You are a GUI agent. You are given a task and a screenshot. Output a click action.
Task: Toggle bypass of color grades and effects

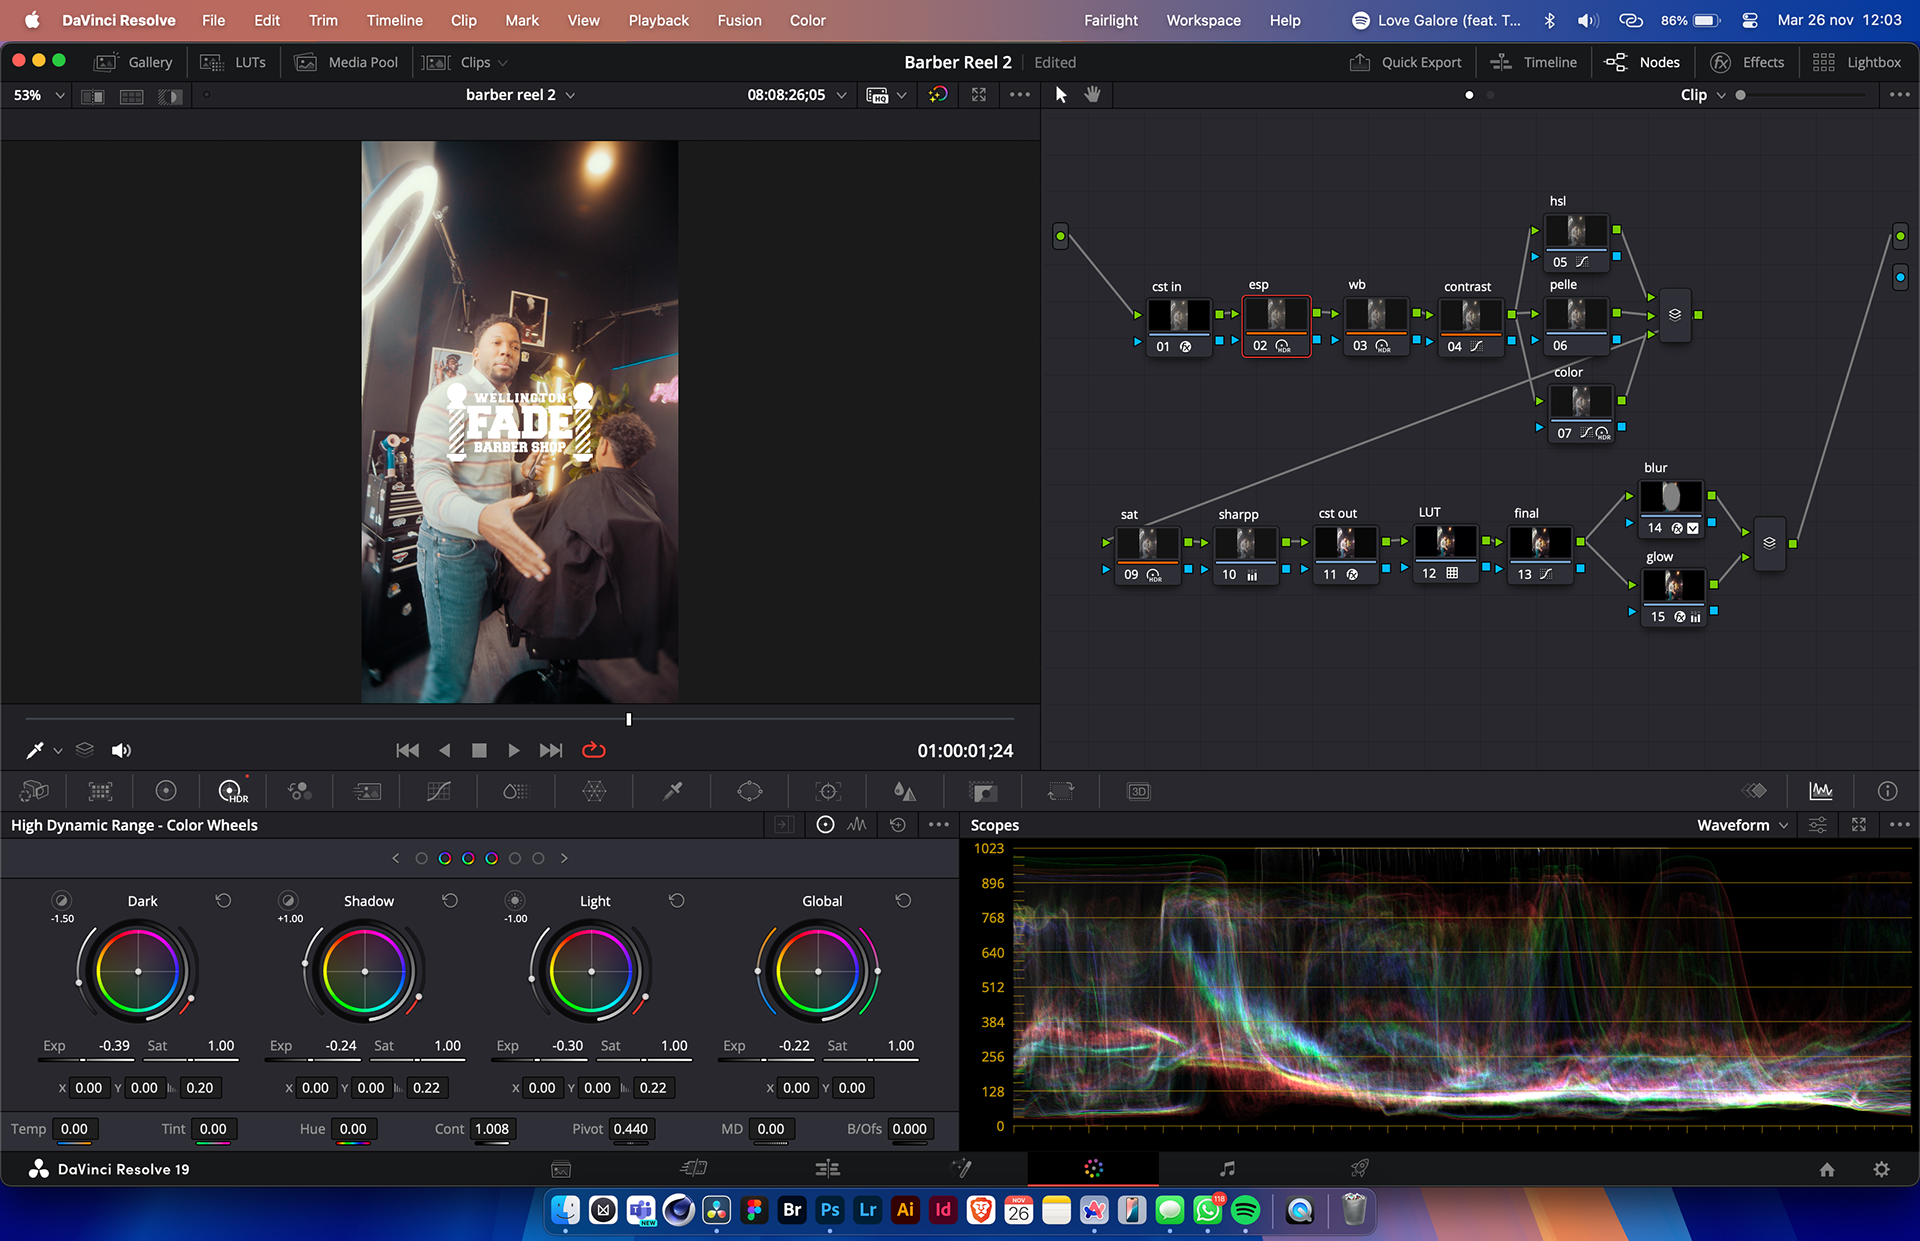[x=938, y=94]
